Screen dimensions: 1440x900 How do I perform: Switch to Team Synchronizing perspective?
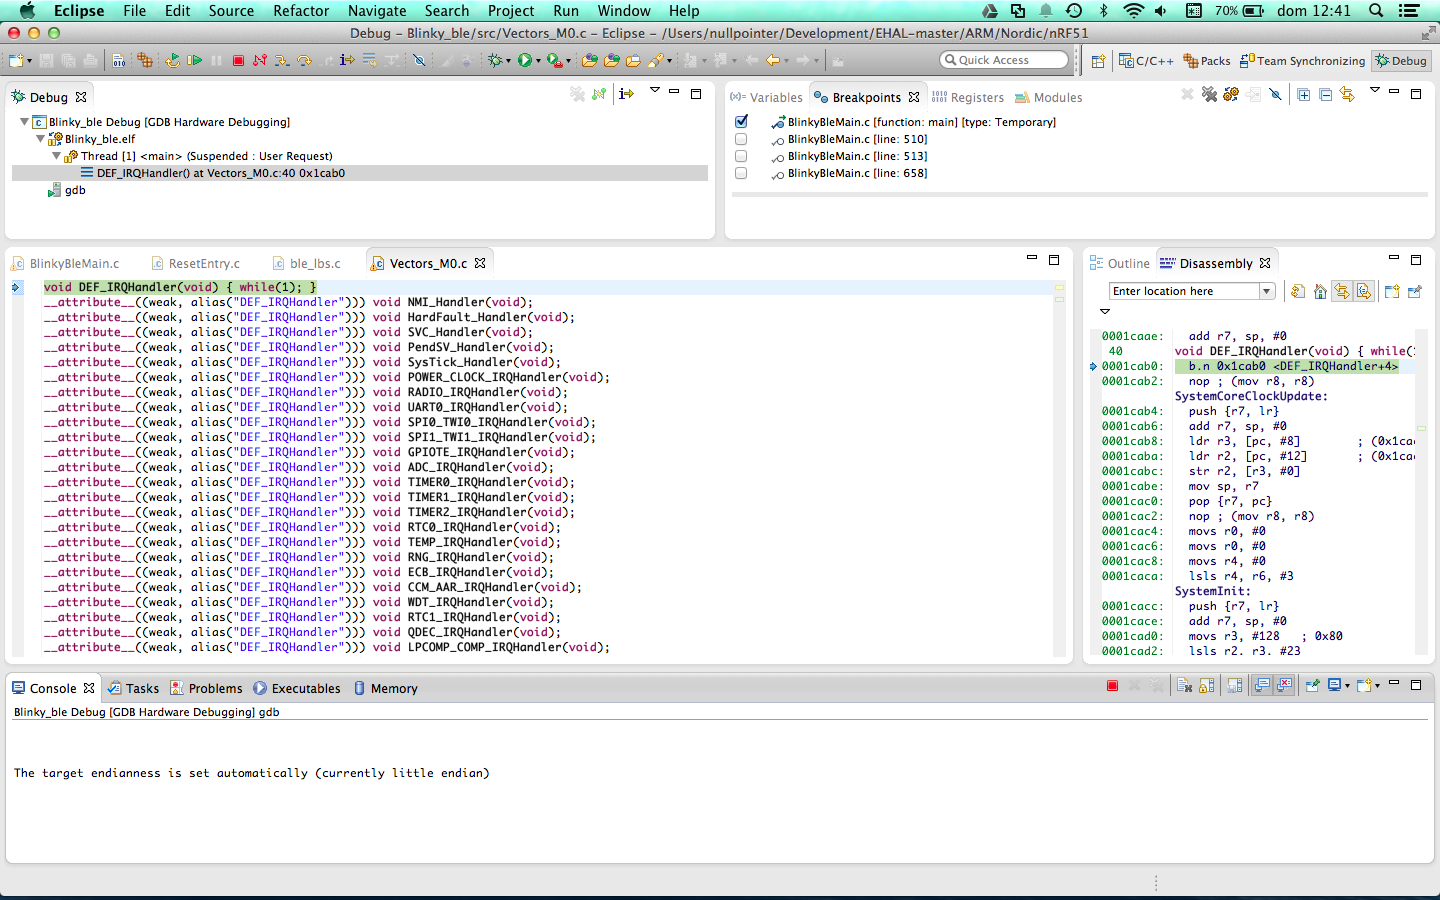pyautogui.click(x=1301, y=61)
